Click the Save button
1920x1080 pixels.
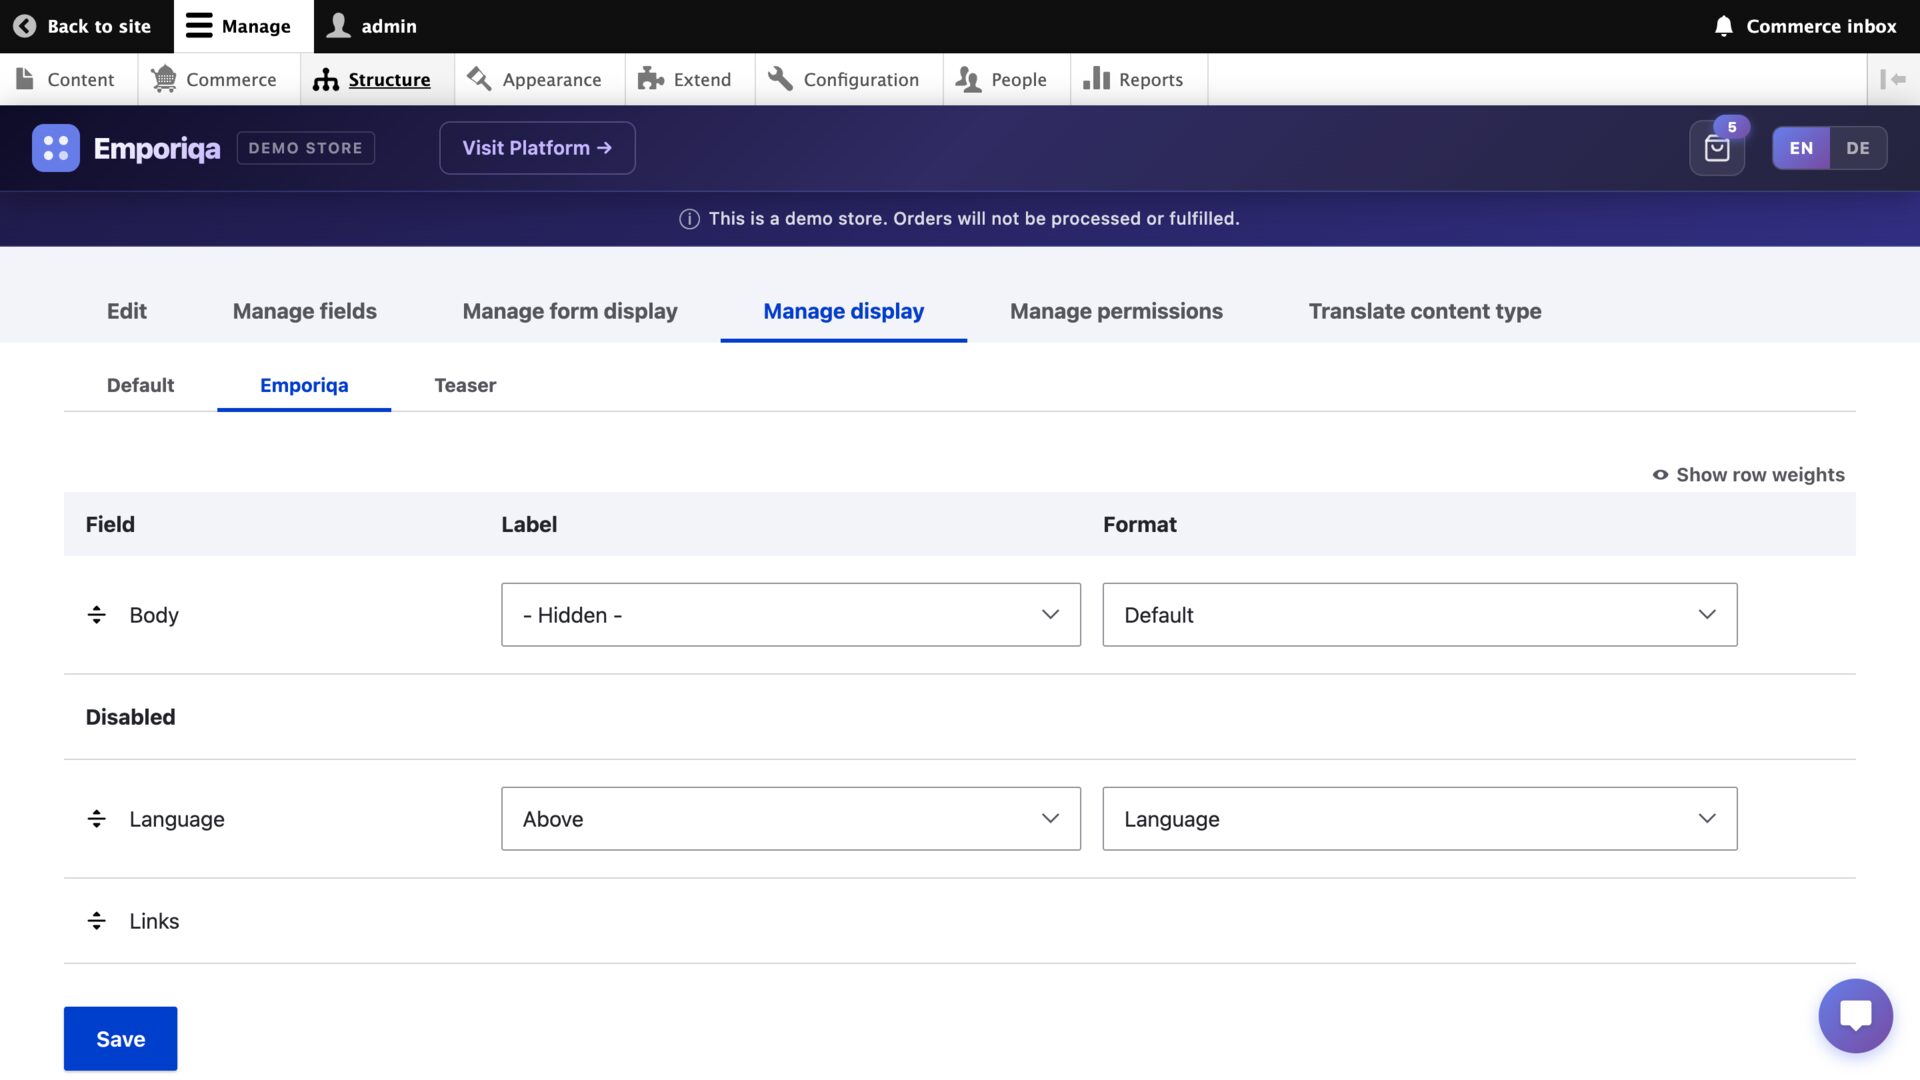120,1038
